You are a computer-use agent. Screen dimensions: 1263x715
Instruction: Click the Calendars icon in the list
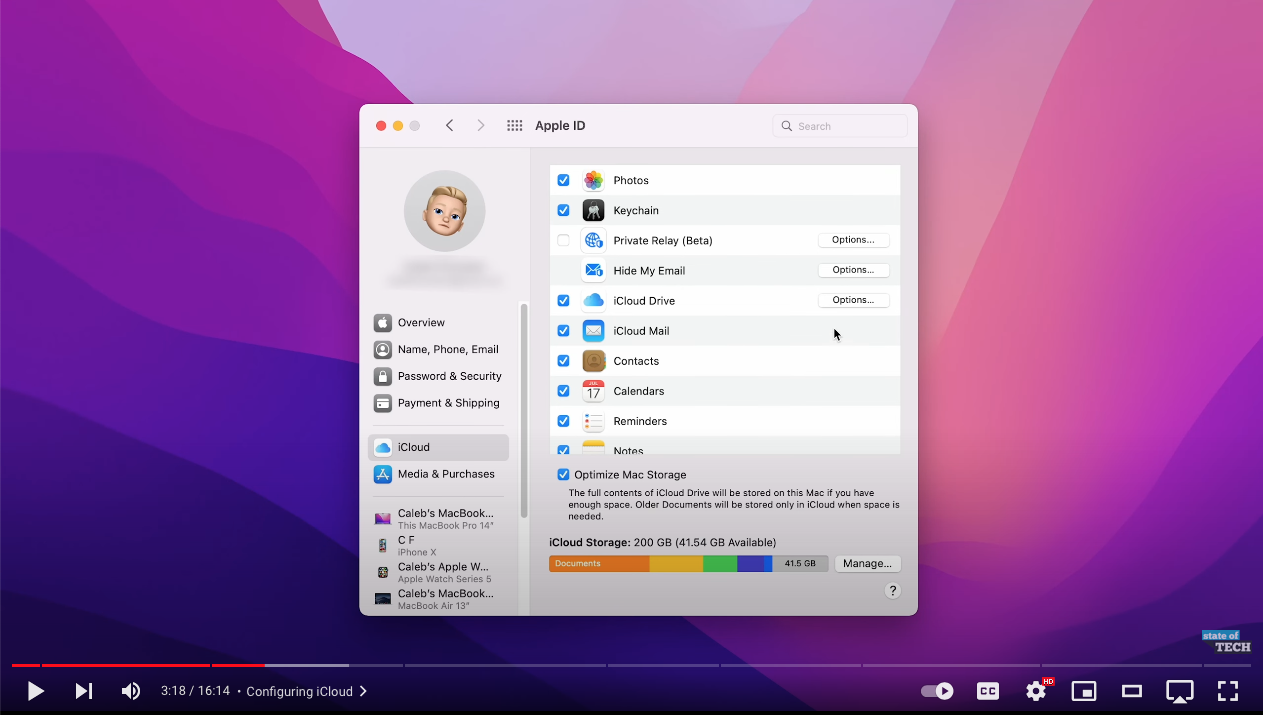pyautogui.click(x=594, y=390)
